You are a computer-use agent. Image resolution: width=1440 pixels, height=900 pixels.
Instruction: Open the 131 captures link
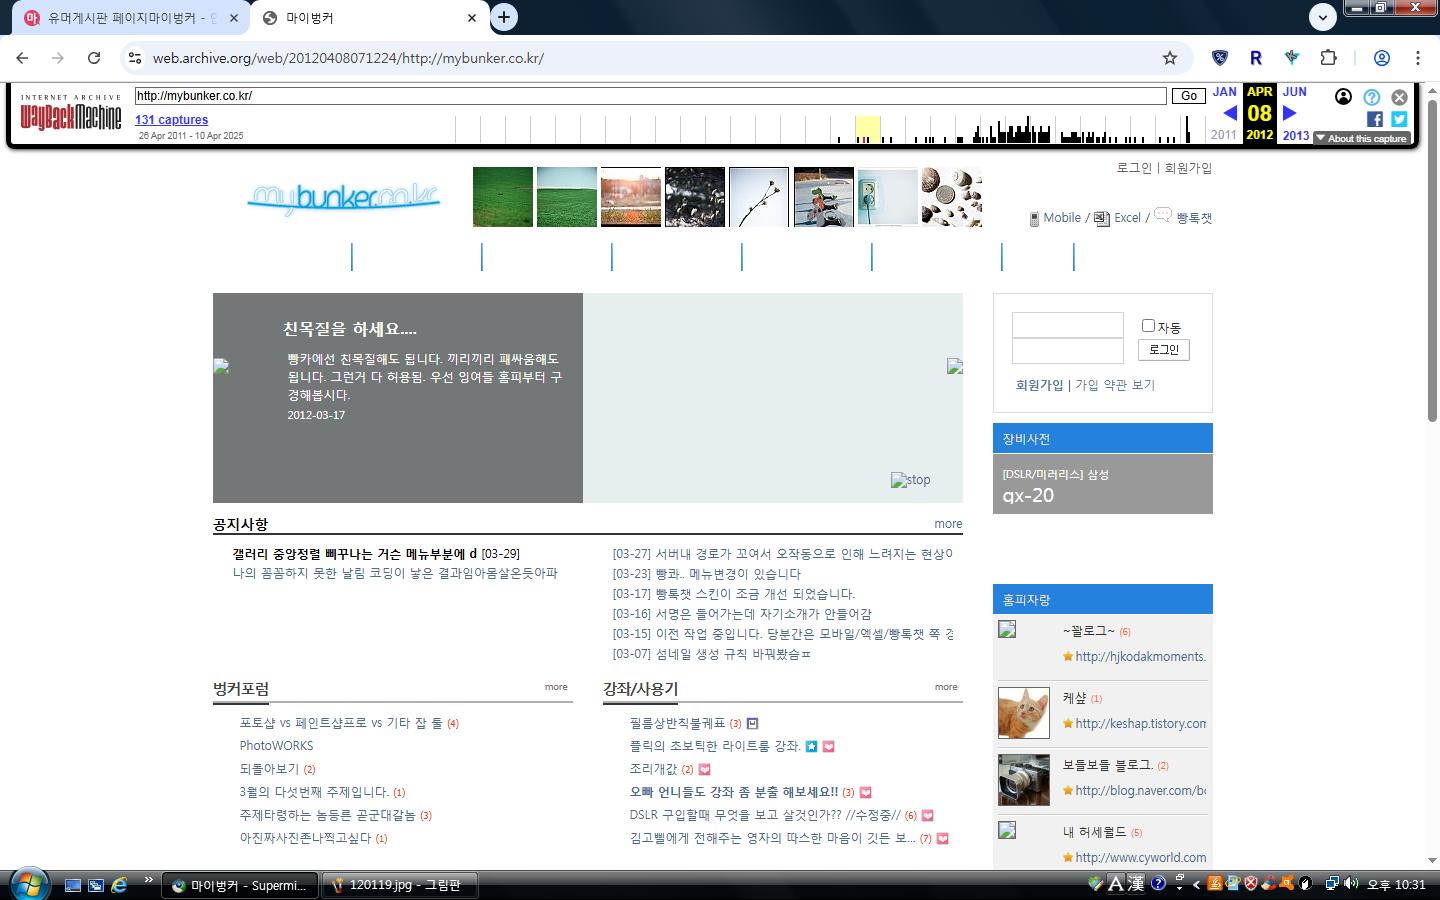coord(172,120)
